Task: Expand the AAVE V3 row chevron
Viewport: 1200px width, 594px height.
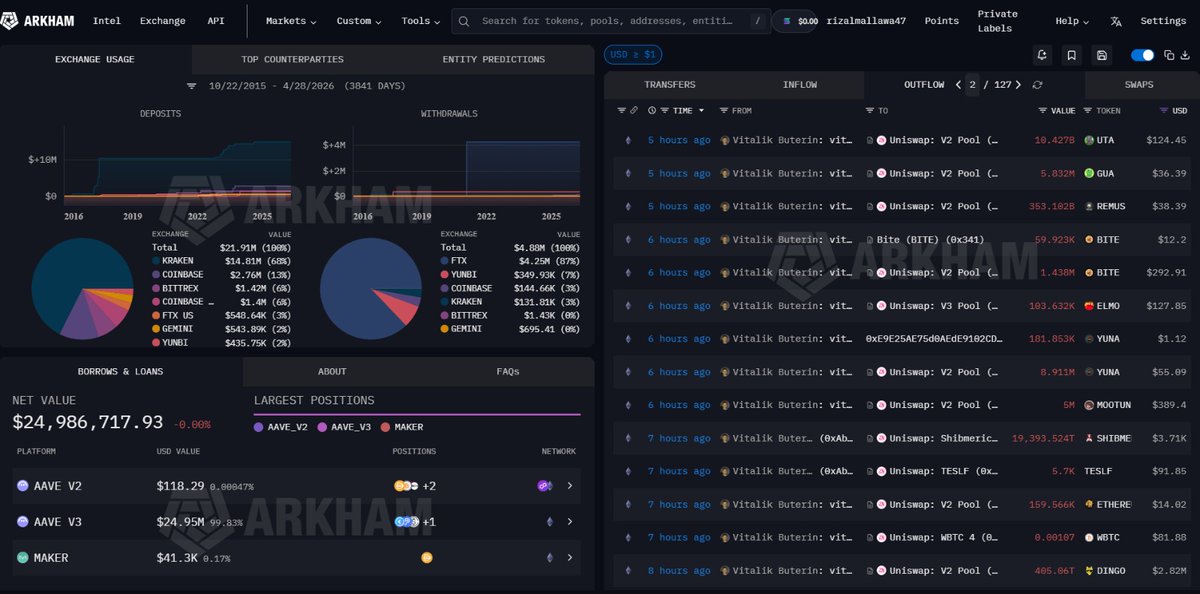Action: click(x=570, y=522)
